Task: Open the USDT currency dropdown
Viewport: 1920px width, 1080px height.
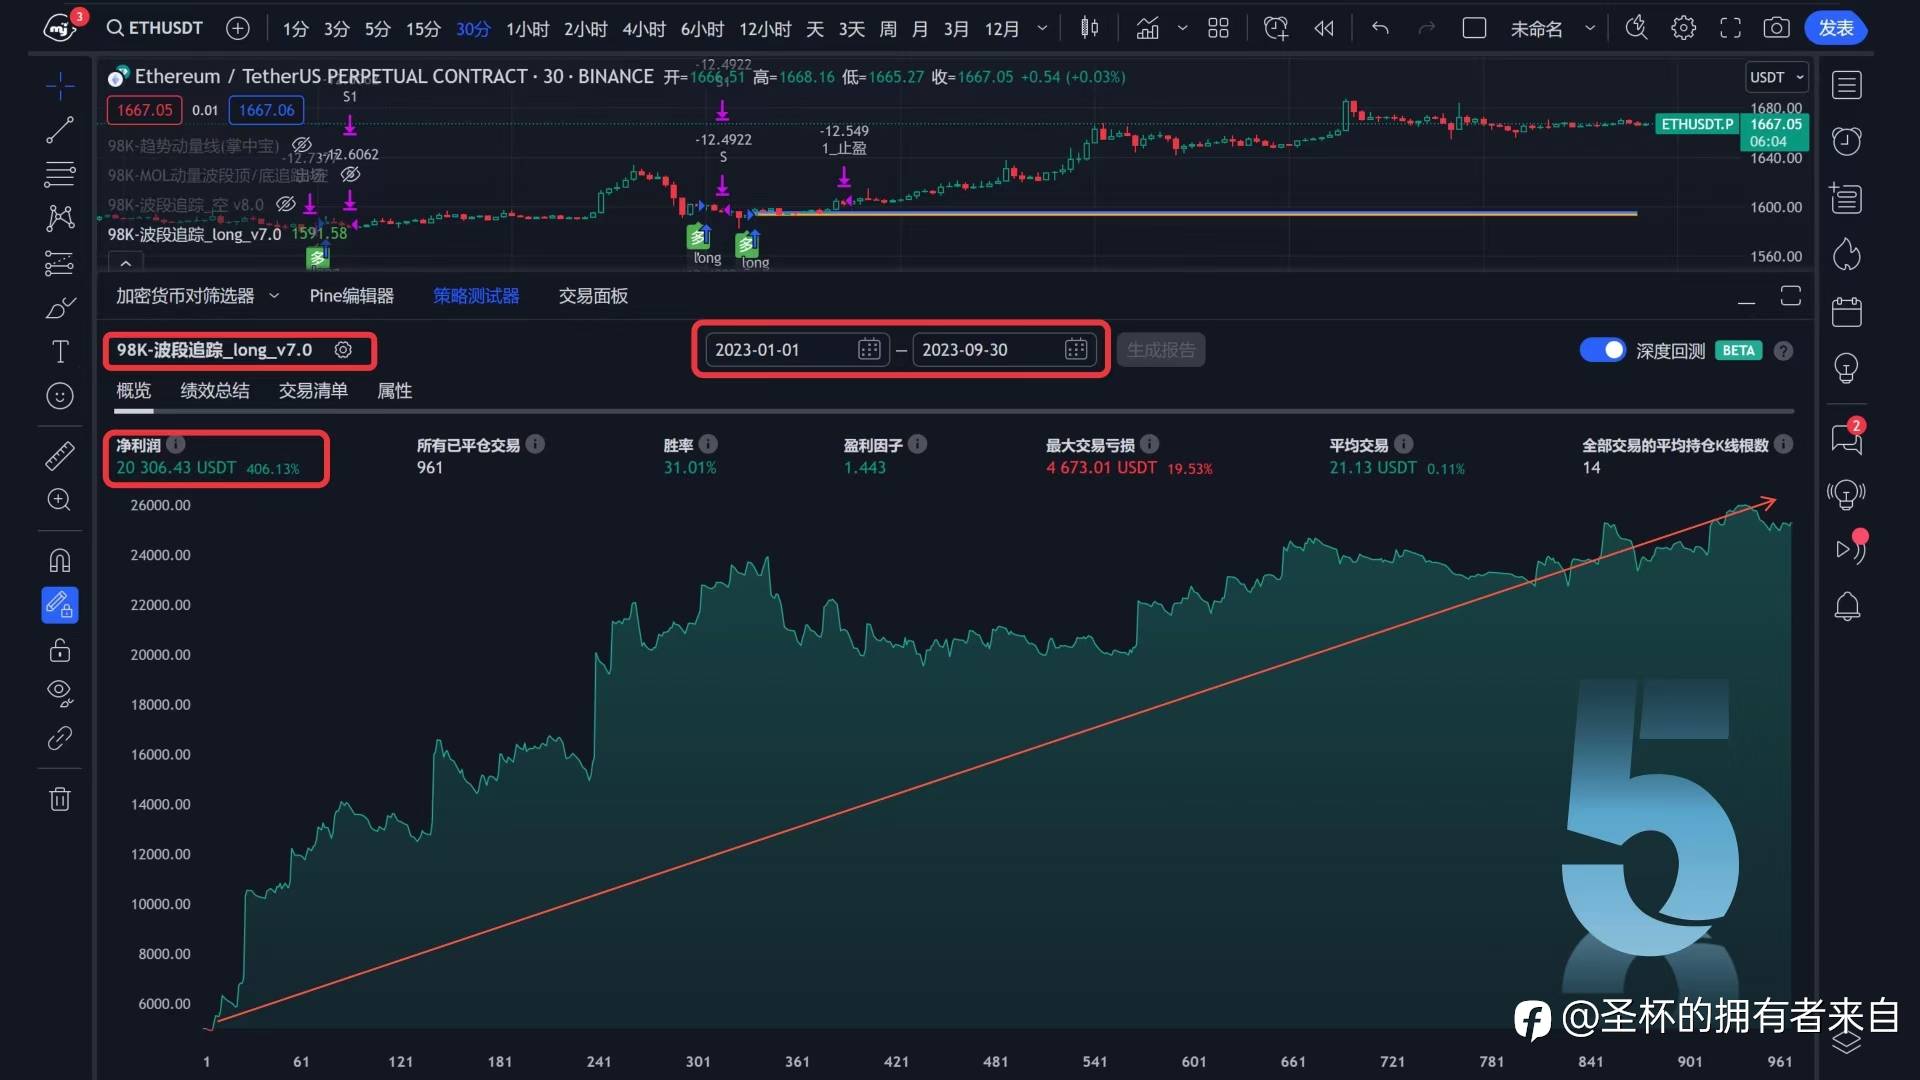Action: tap(1776, 77)
